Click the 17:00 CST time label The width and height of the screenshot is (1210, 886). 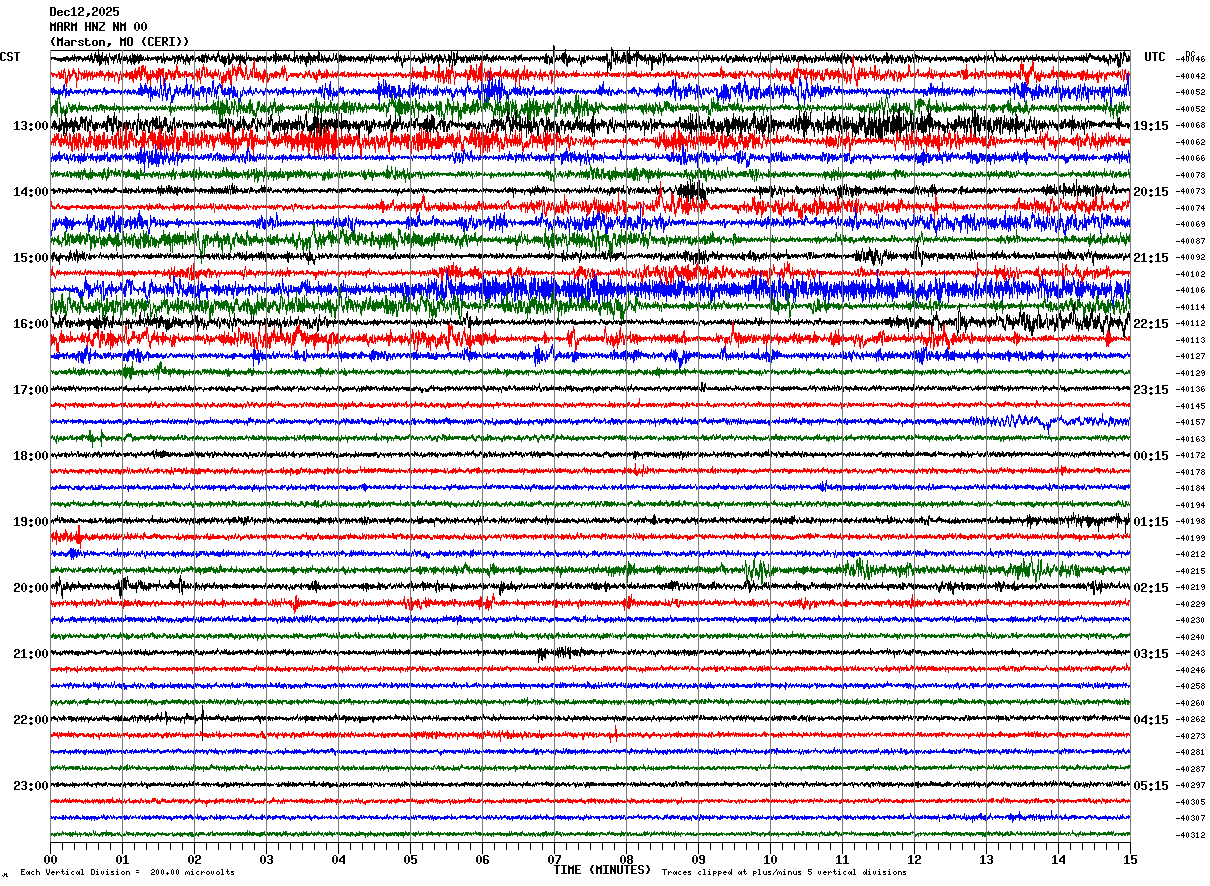30,390
